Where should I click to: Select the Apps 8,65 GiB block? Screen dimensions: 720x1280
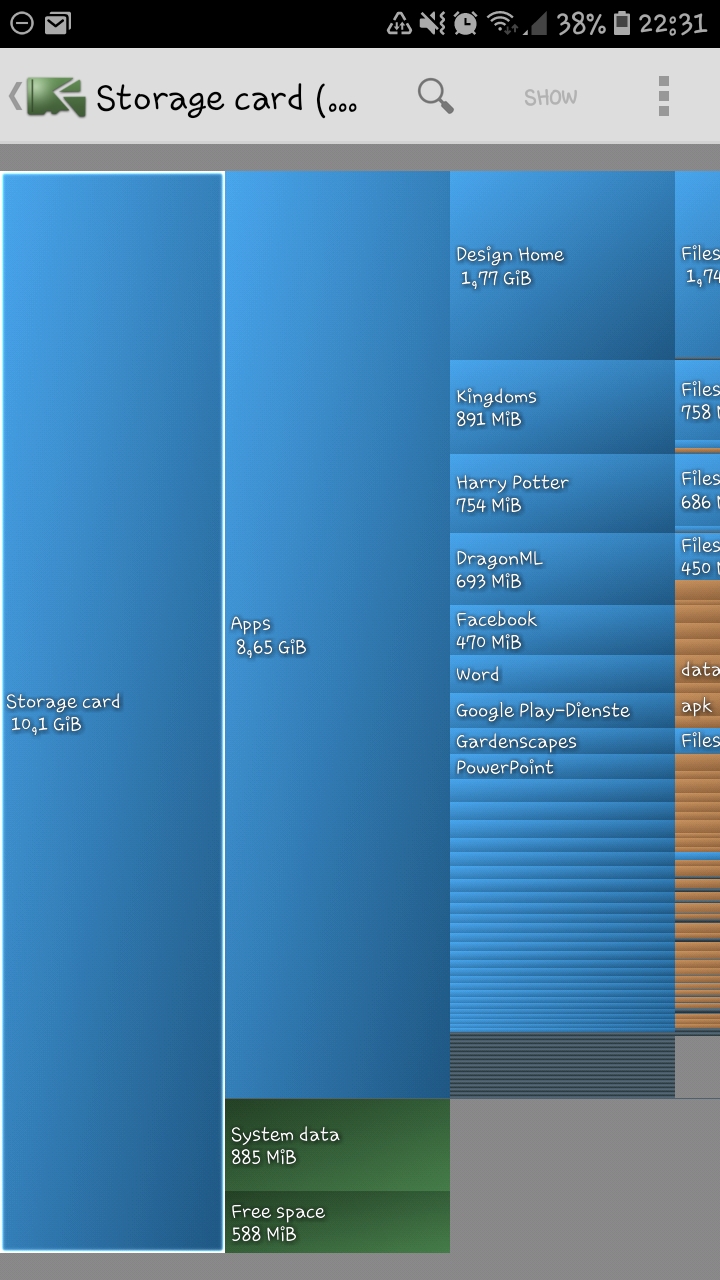tap(337, 635)
